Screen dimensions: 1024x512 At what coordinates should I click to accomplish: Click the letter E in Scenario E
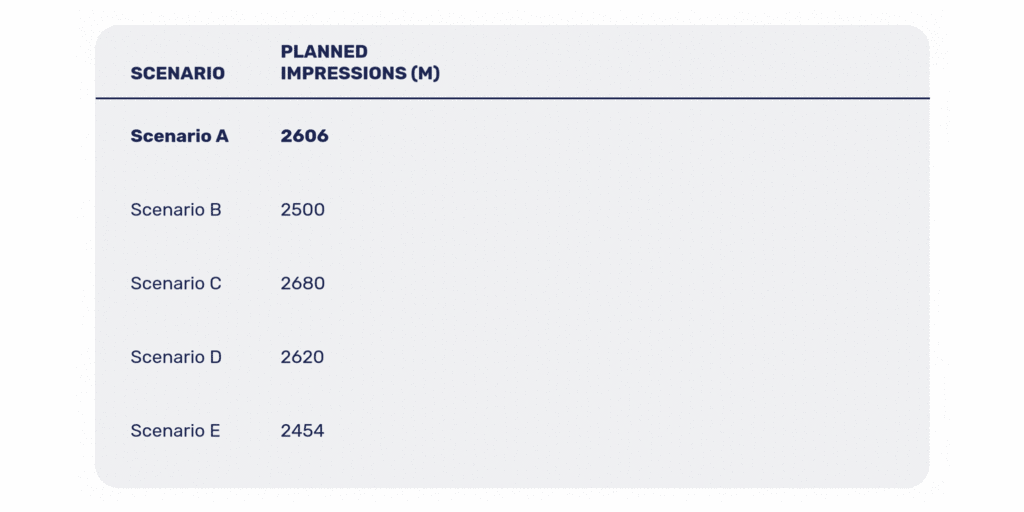[215, 431]
